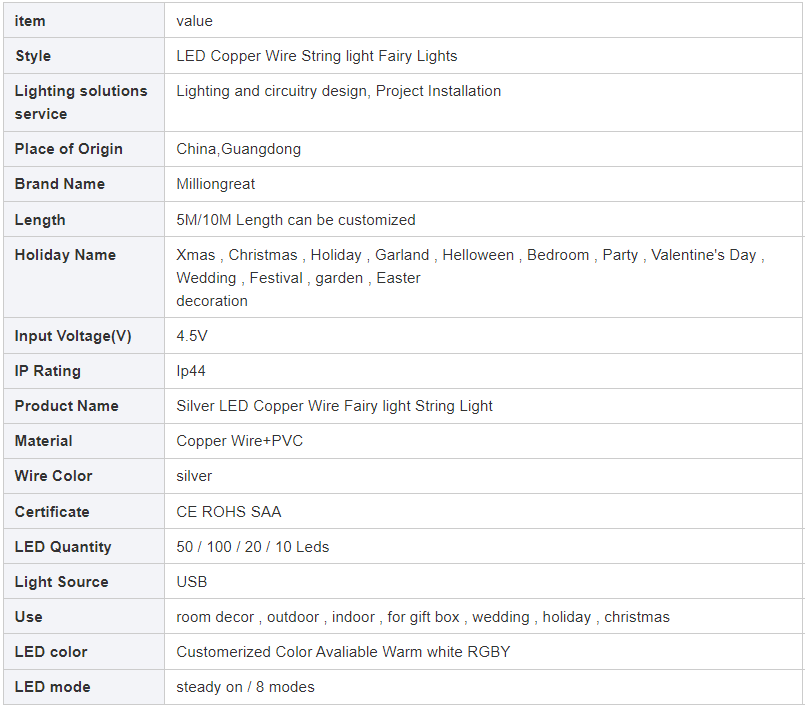Select the Style row label
The image size is (805, 708).
click(33, 56)
